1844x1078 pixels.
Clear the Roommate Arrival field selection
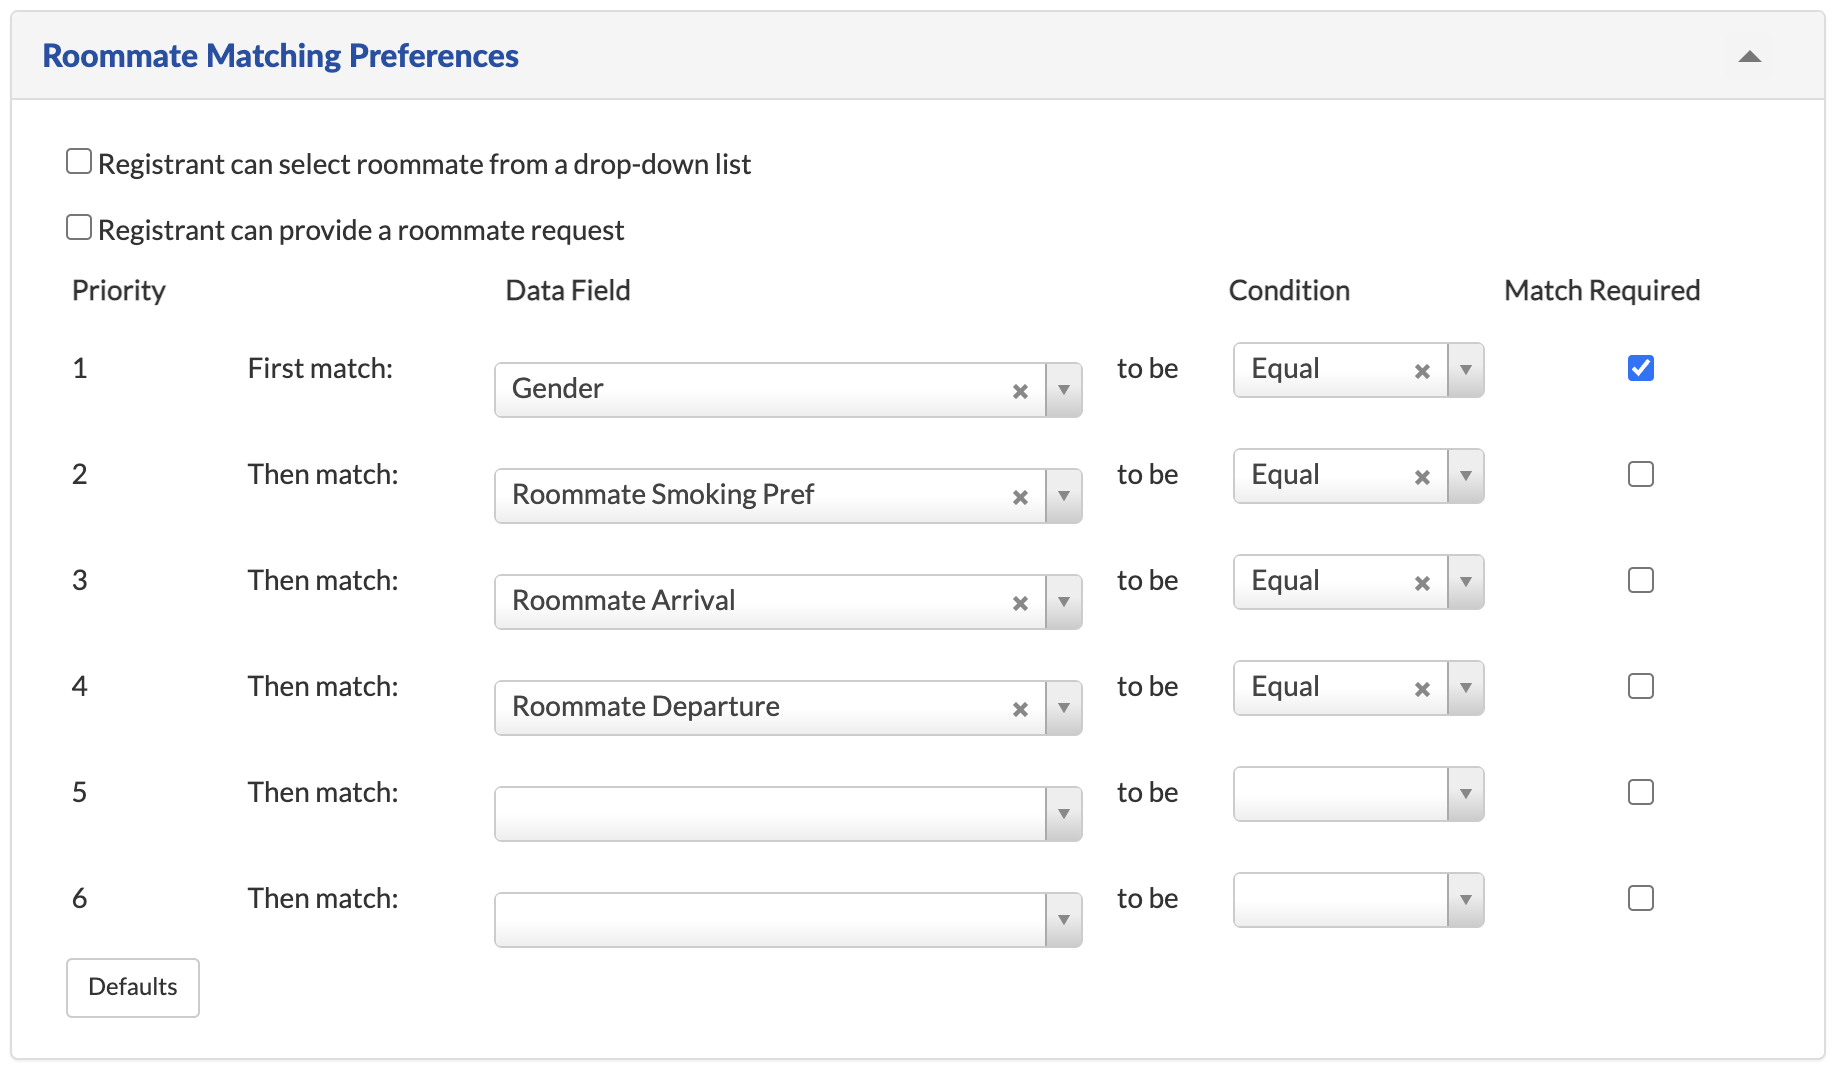[x=1020, y=603]
